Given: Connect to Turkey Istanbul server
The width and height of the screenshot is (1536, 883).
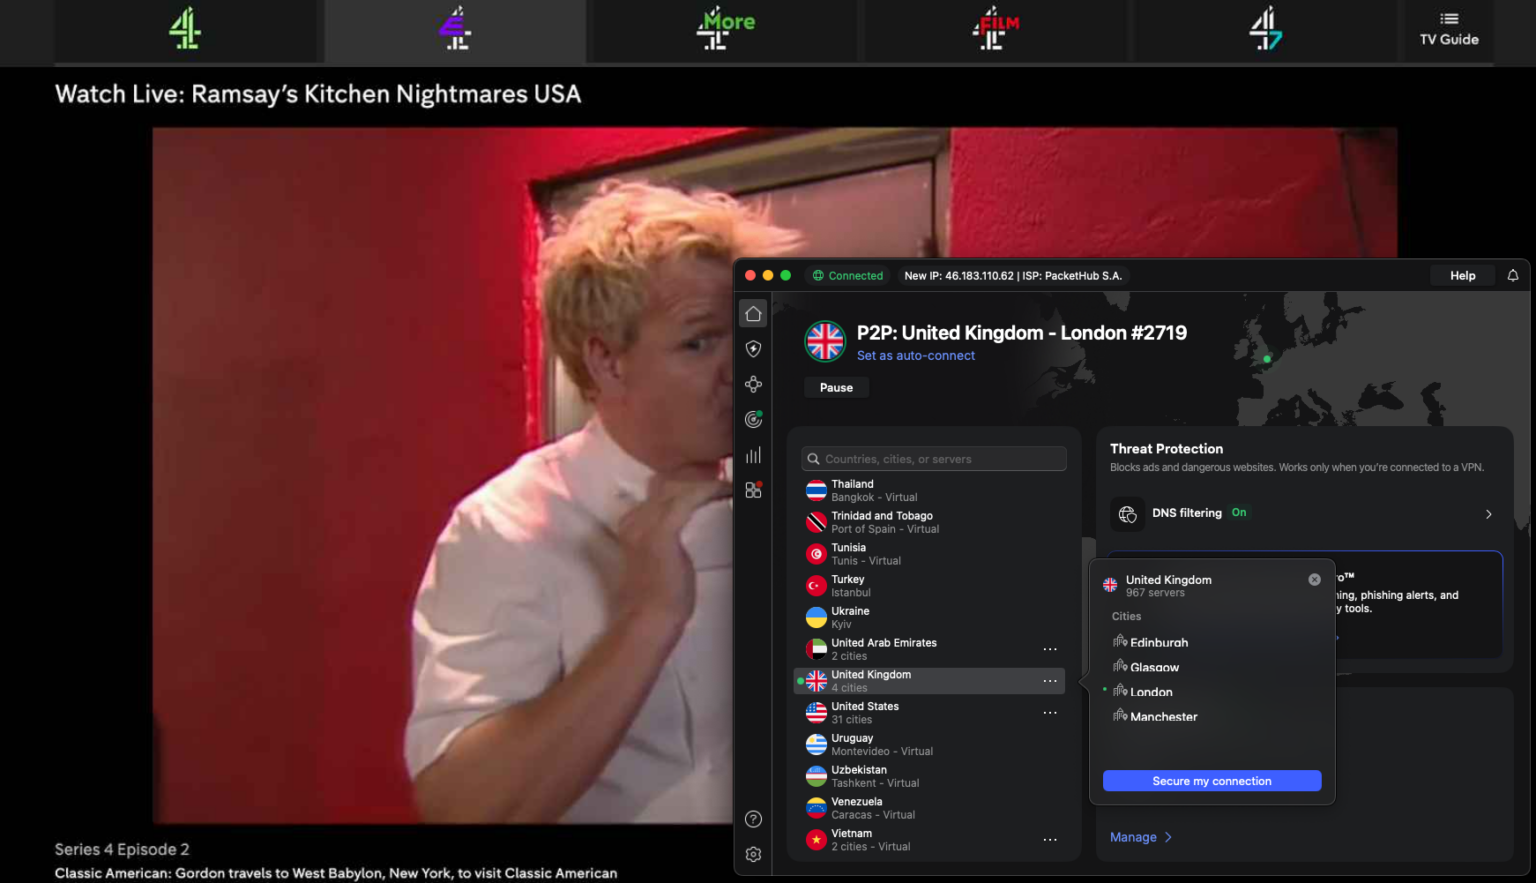Looking at the screenshot, I should click(x=930, y=586).
